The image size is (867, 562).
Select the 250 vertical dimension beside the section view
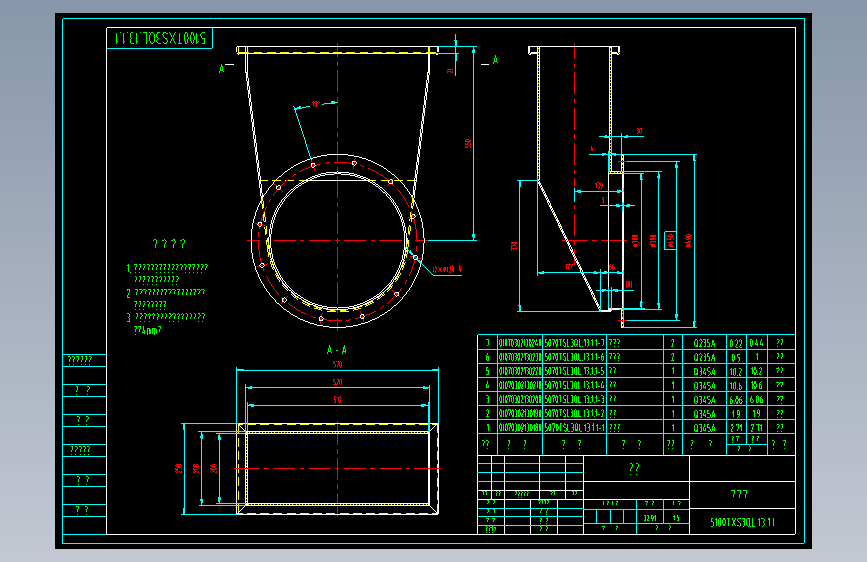coord(179,468)
